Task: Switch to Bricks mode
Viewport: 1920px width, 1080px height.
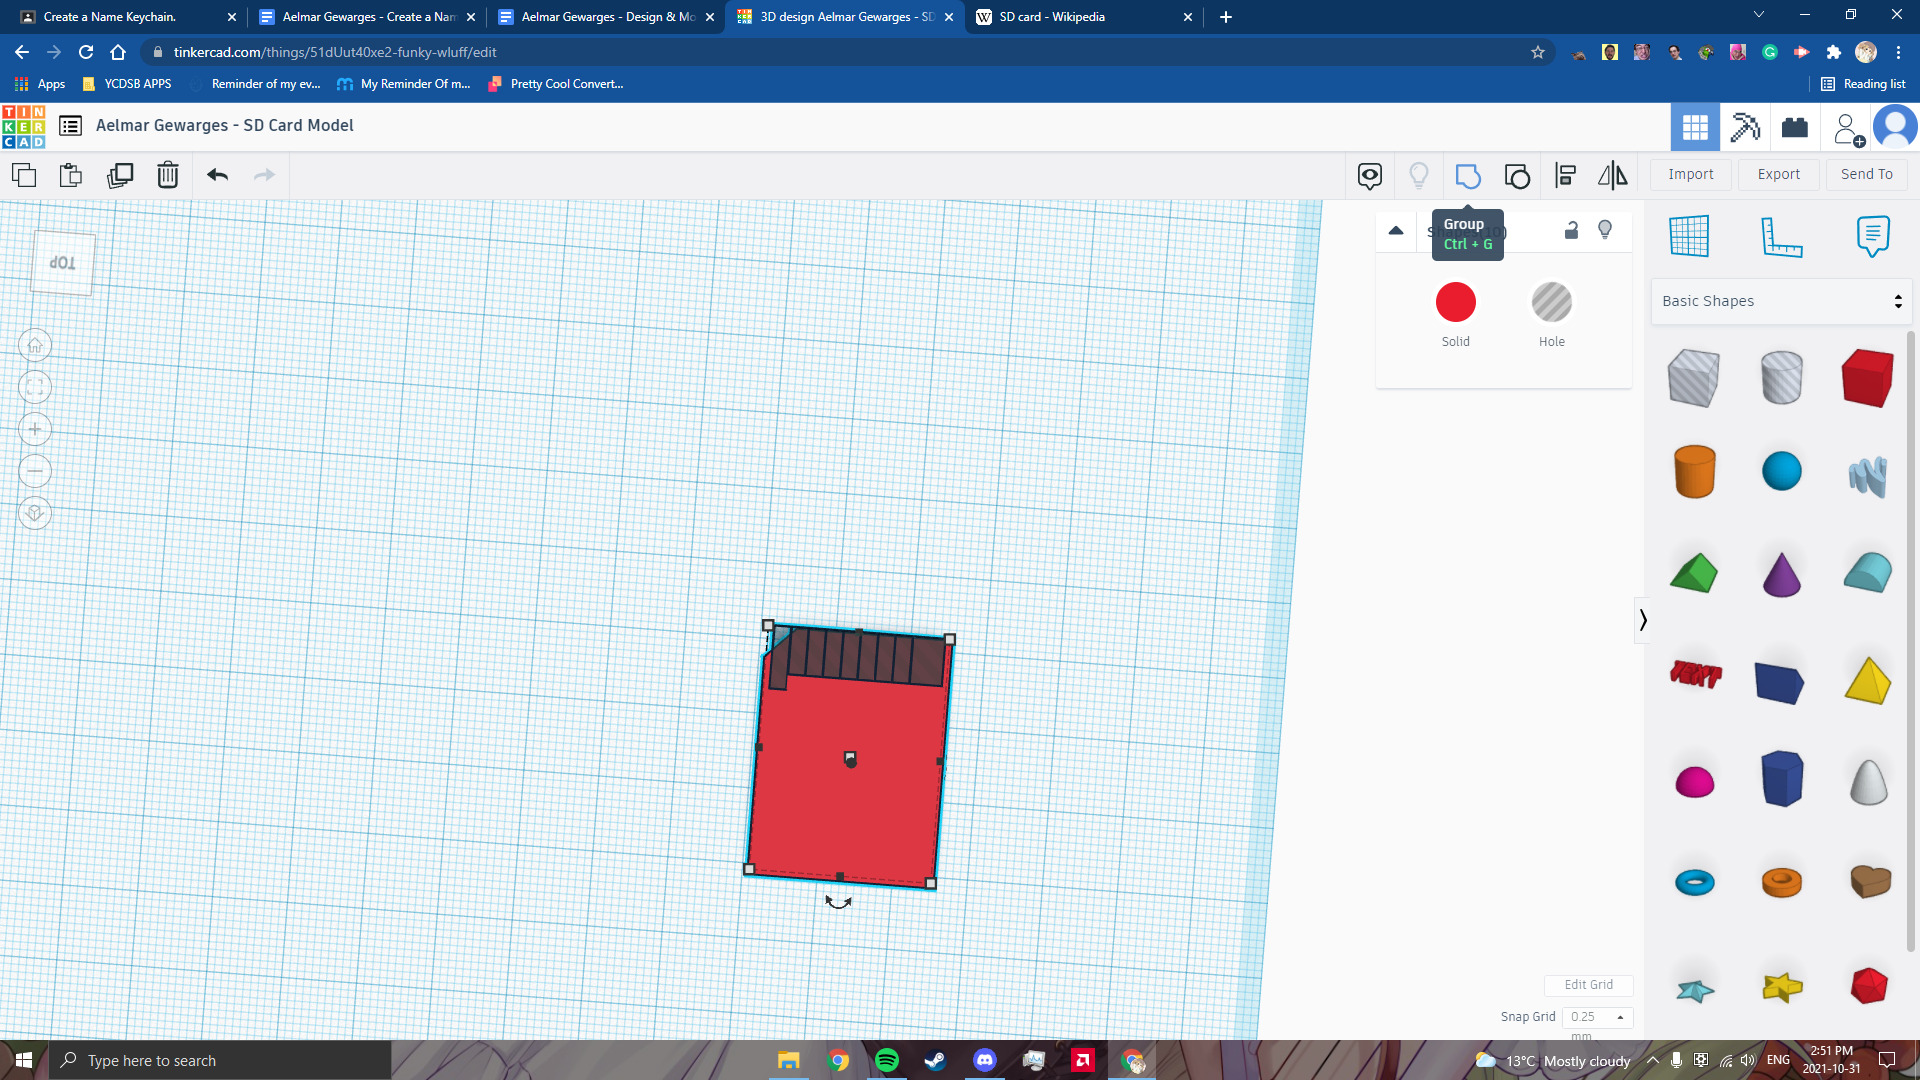Action: coord(1795,127)
